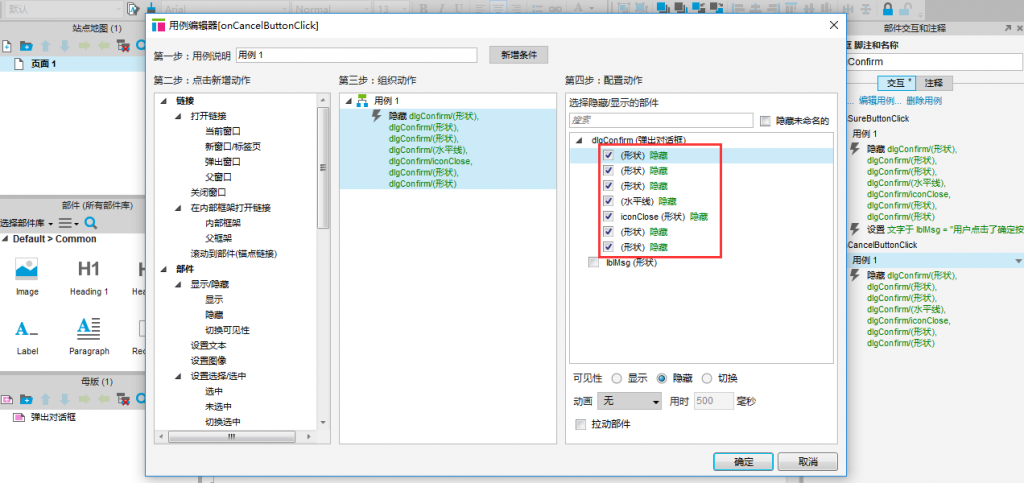
Task: Check the lblMsg (形状) checkbox
Action: click(x=593, y=262)
